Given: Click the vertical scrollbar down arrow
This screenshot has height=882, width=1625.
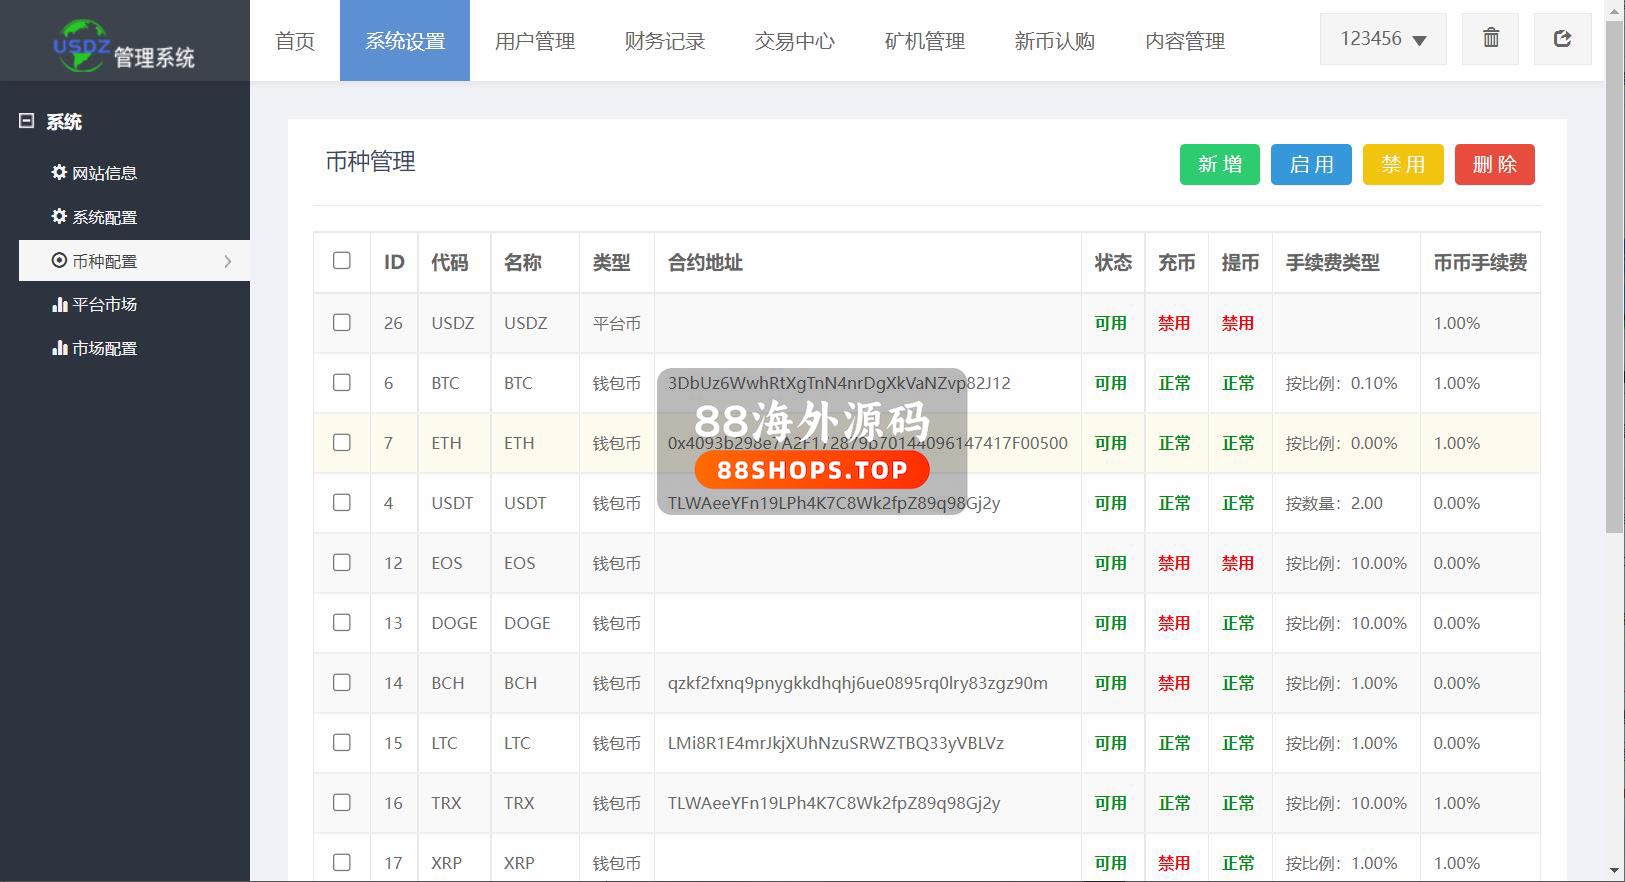Looking at the screenshot, I should click(x=1614, y=870).
